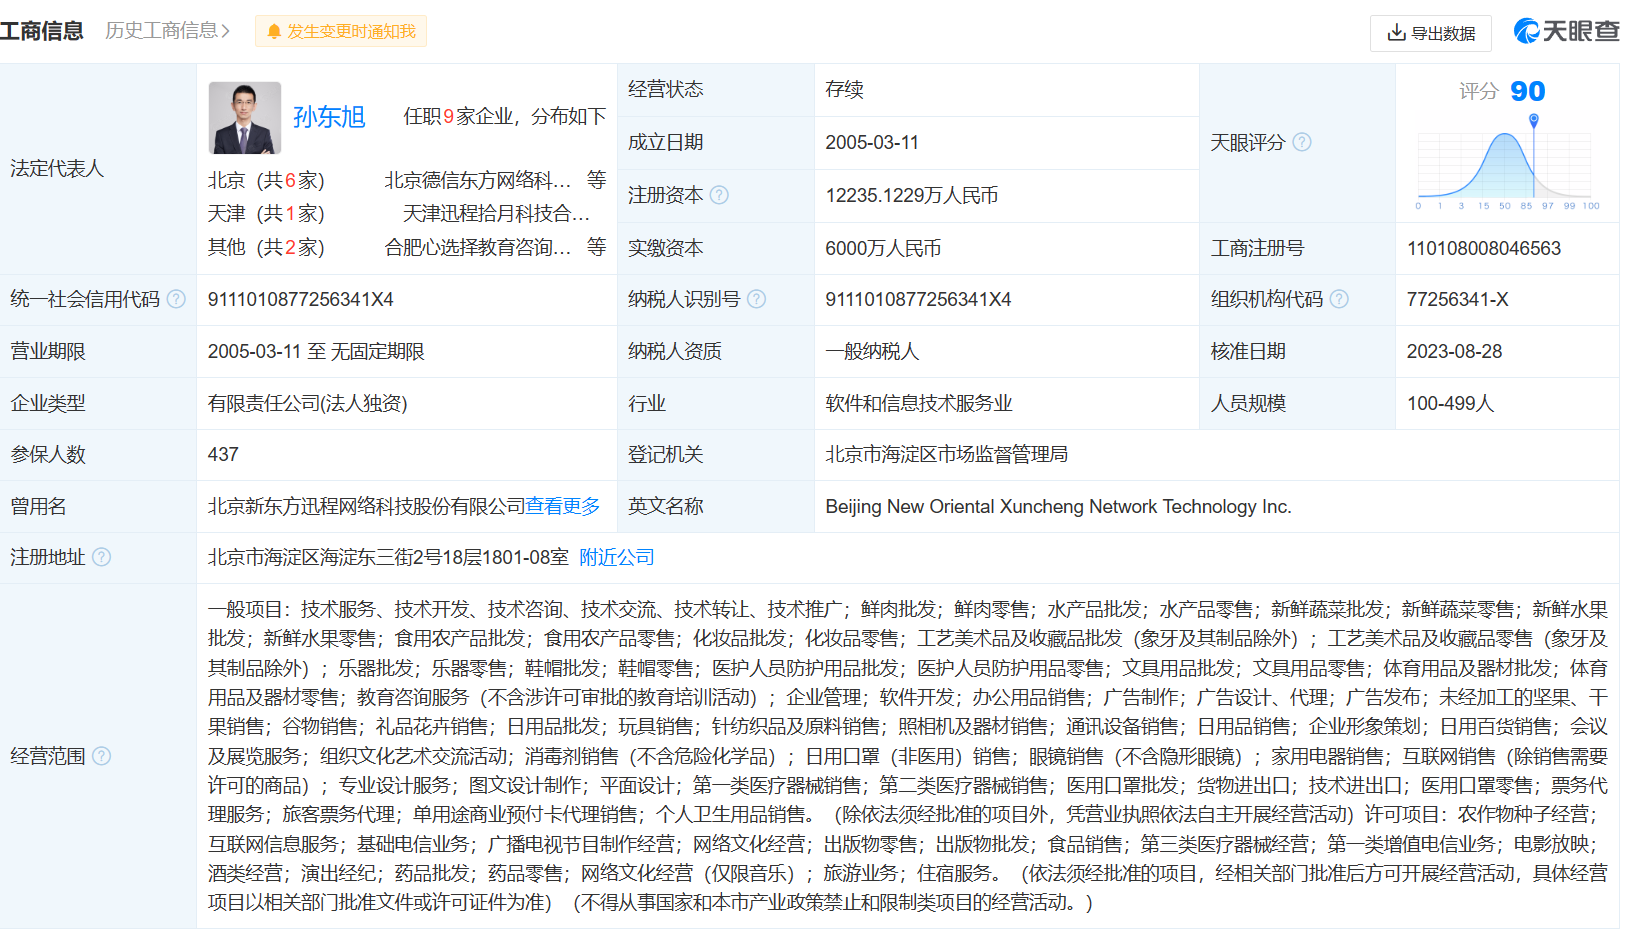Select credit code 9111010877256341X4 in 统一社会信用代码 row
This screenshot has width=1626, height=934.
click(x=301, y=299)
